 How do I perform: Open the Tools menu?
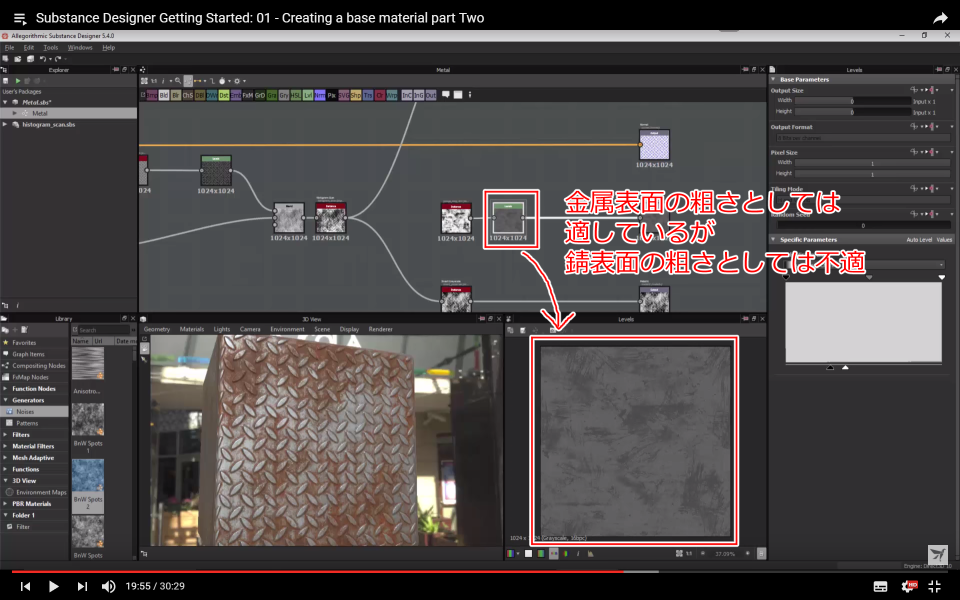pyautogui.click(x=51, y=47)
